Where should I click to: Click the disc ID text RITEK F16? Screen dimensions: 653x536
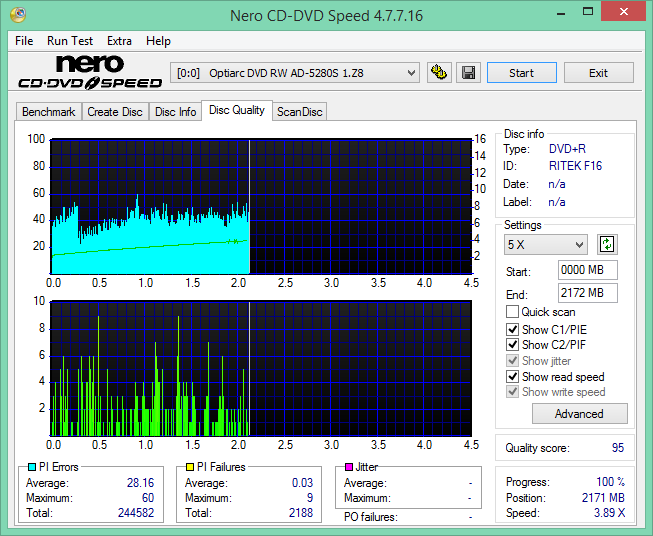(575, 166)
